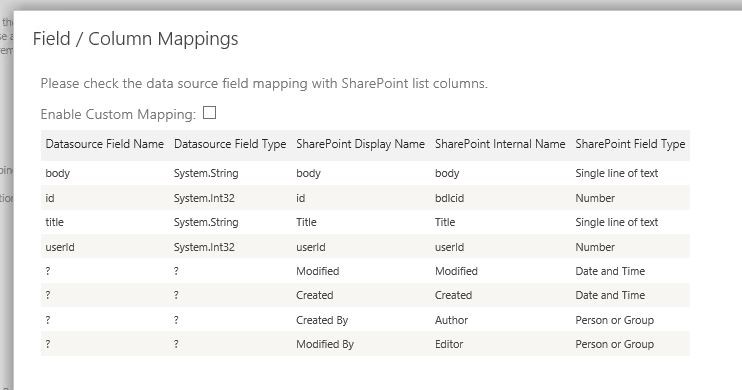Click the 'Author' internal name cell
The width and height of the screenshot is (742, 390).
point(451,320)
